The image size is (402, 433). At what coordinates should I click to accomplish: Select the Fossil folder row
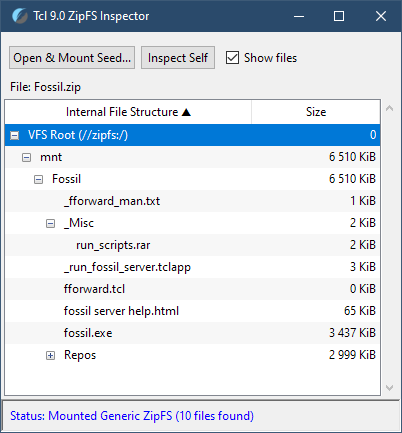tap(192, 179)
